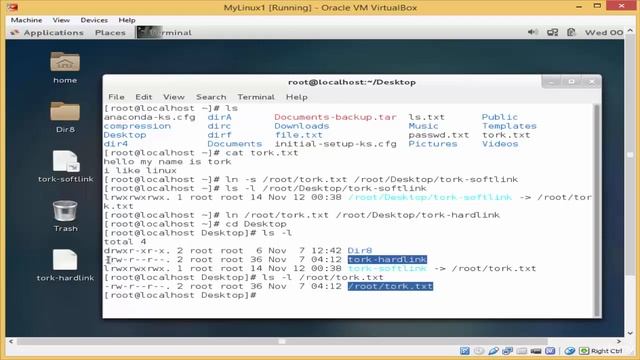Click the Downloads entry in ls output
The height and width of the screenshot is (360, 640).
click(302, 126)
